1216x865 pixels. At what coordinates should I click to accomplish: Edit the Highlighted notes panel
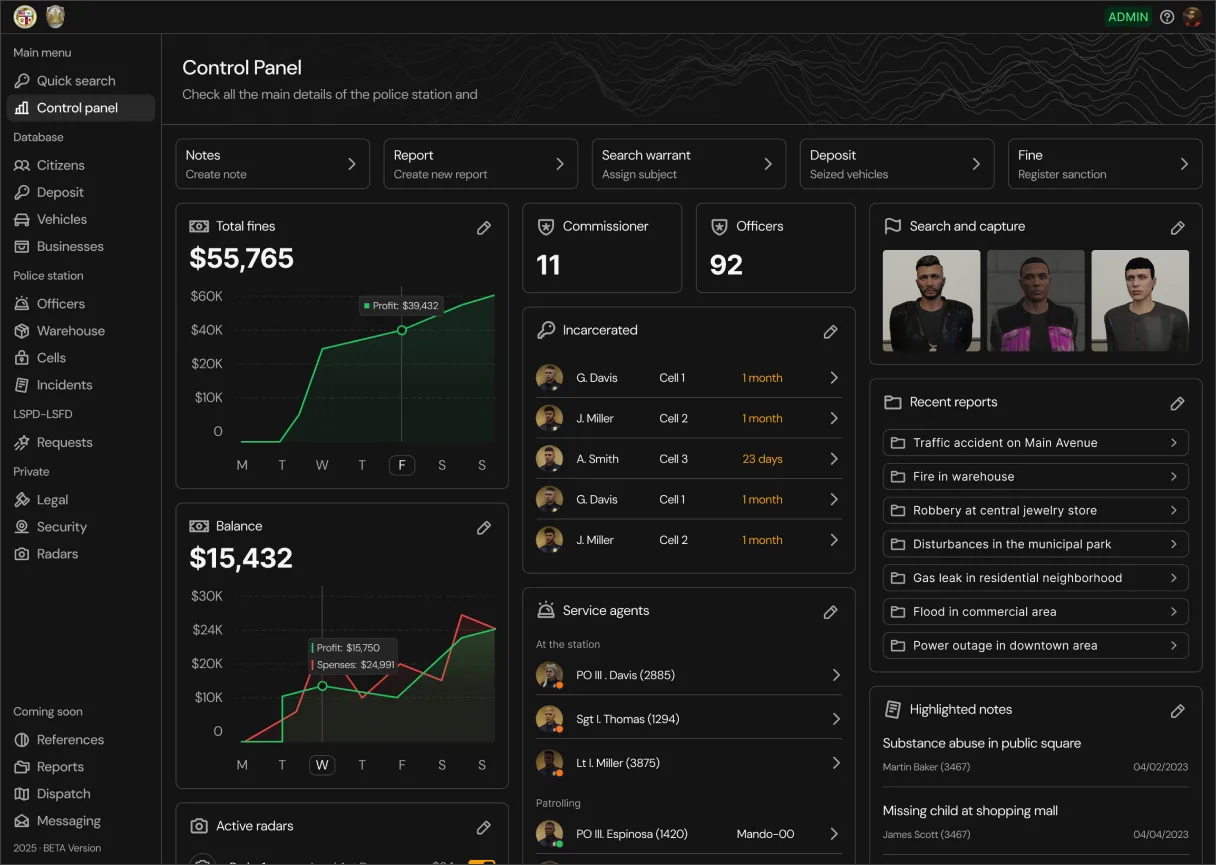(1178, 711)
